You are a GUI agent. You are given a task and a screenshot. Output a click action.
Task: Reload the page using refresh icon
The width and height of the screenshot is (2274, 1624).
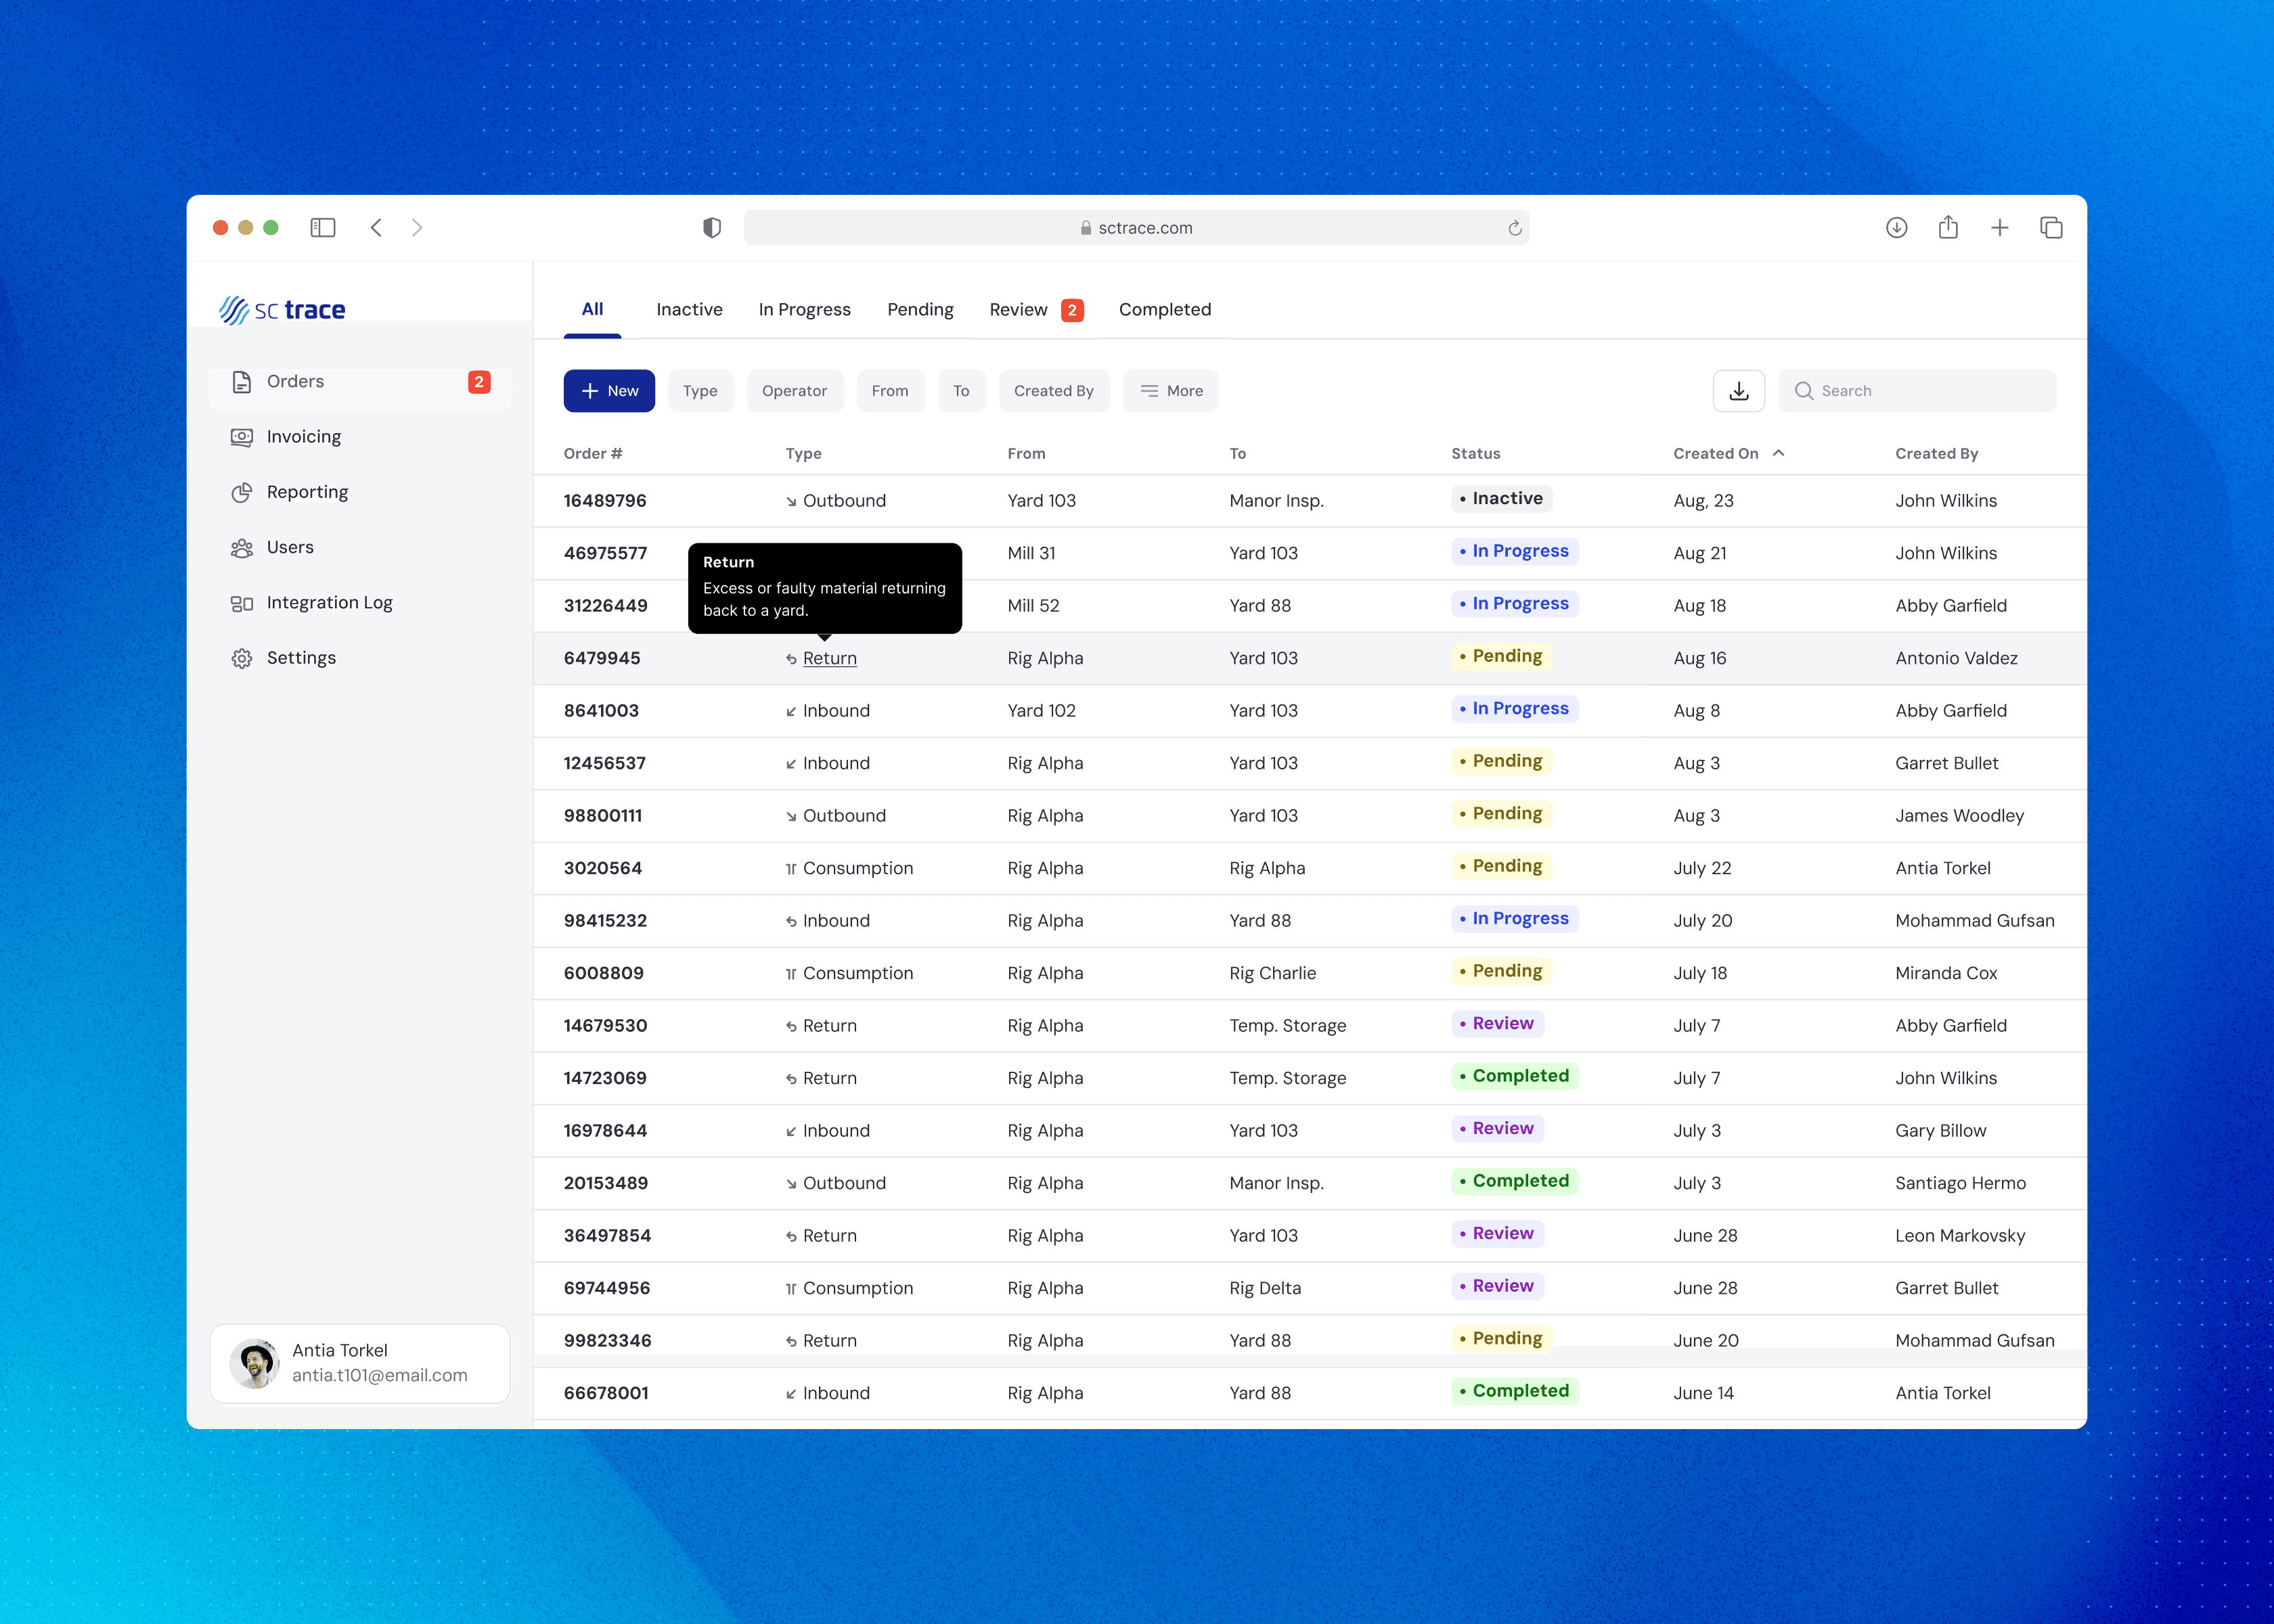[x=1514, y=228]
